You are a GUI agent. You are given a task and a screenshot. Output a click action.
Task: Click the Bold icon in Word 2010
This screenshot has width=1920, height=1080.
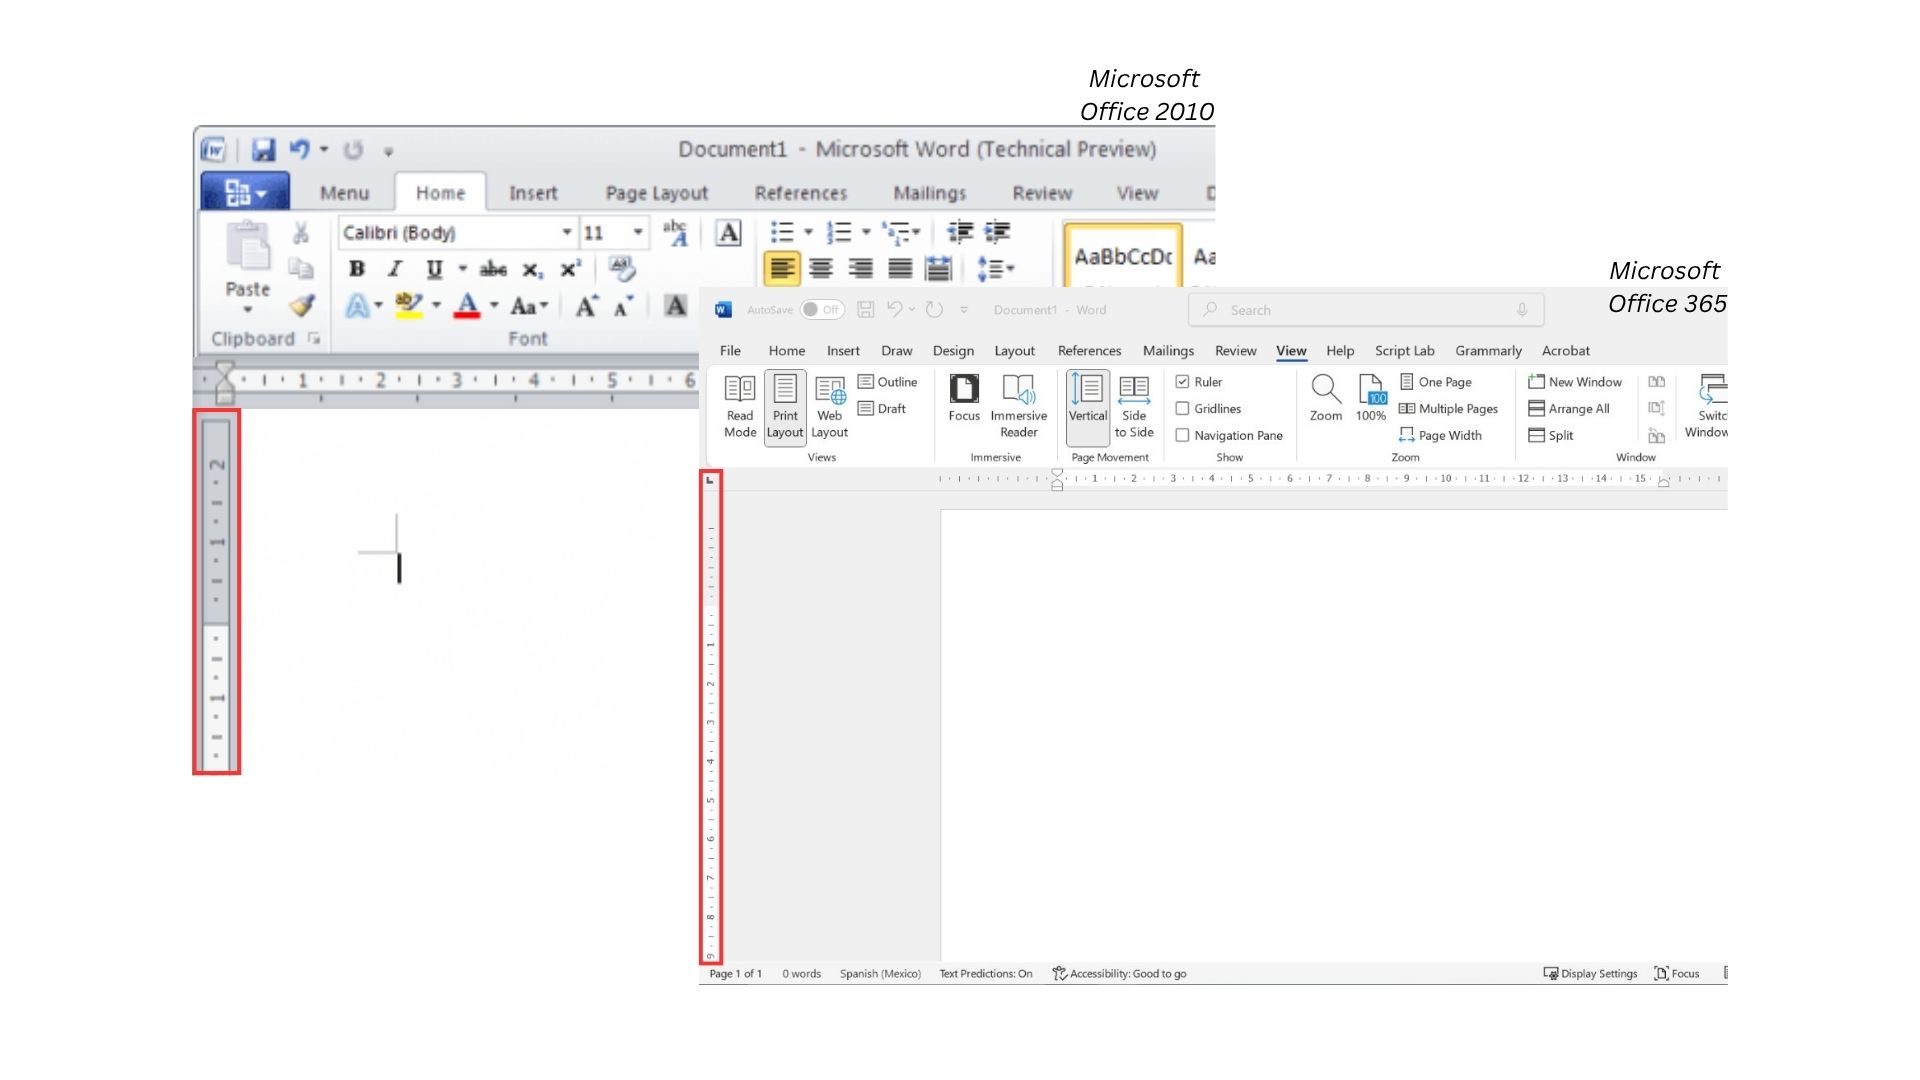tap(357, 269)
